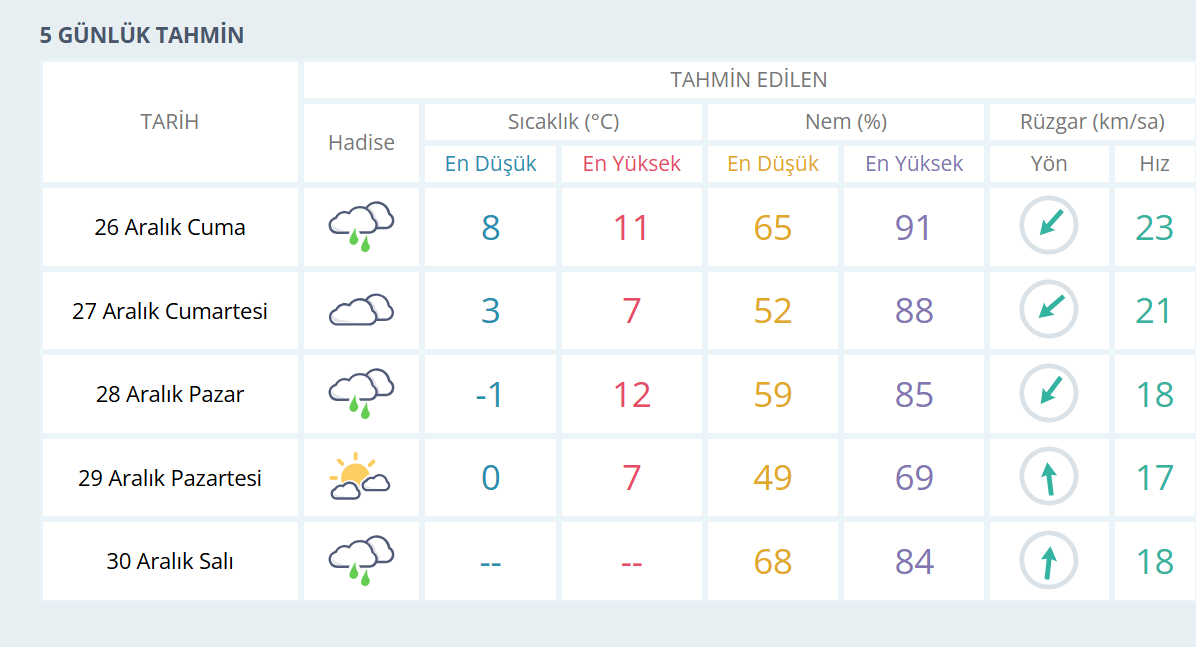Image resolution: width=1196 pixels, height=647 pixels.
Task: Click the Hadise column header
Action: point(361,142)
